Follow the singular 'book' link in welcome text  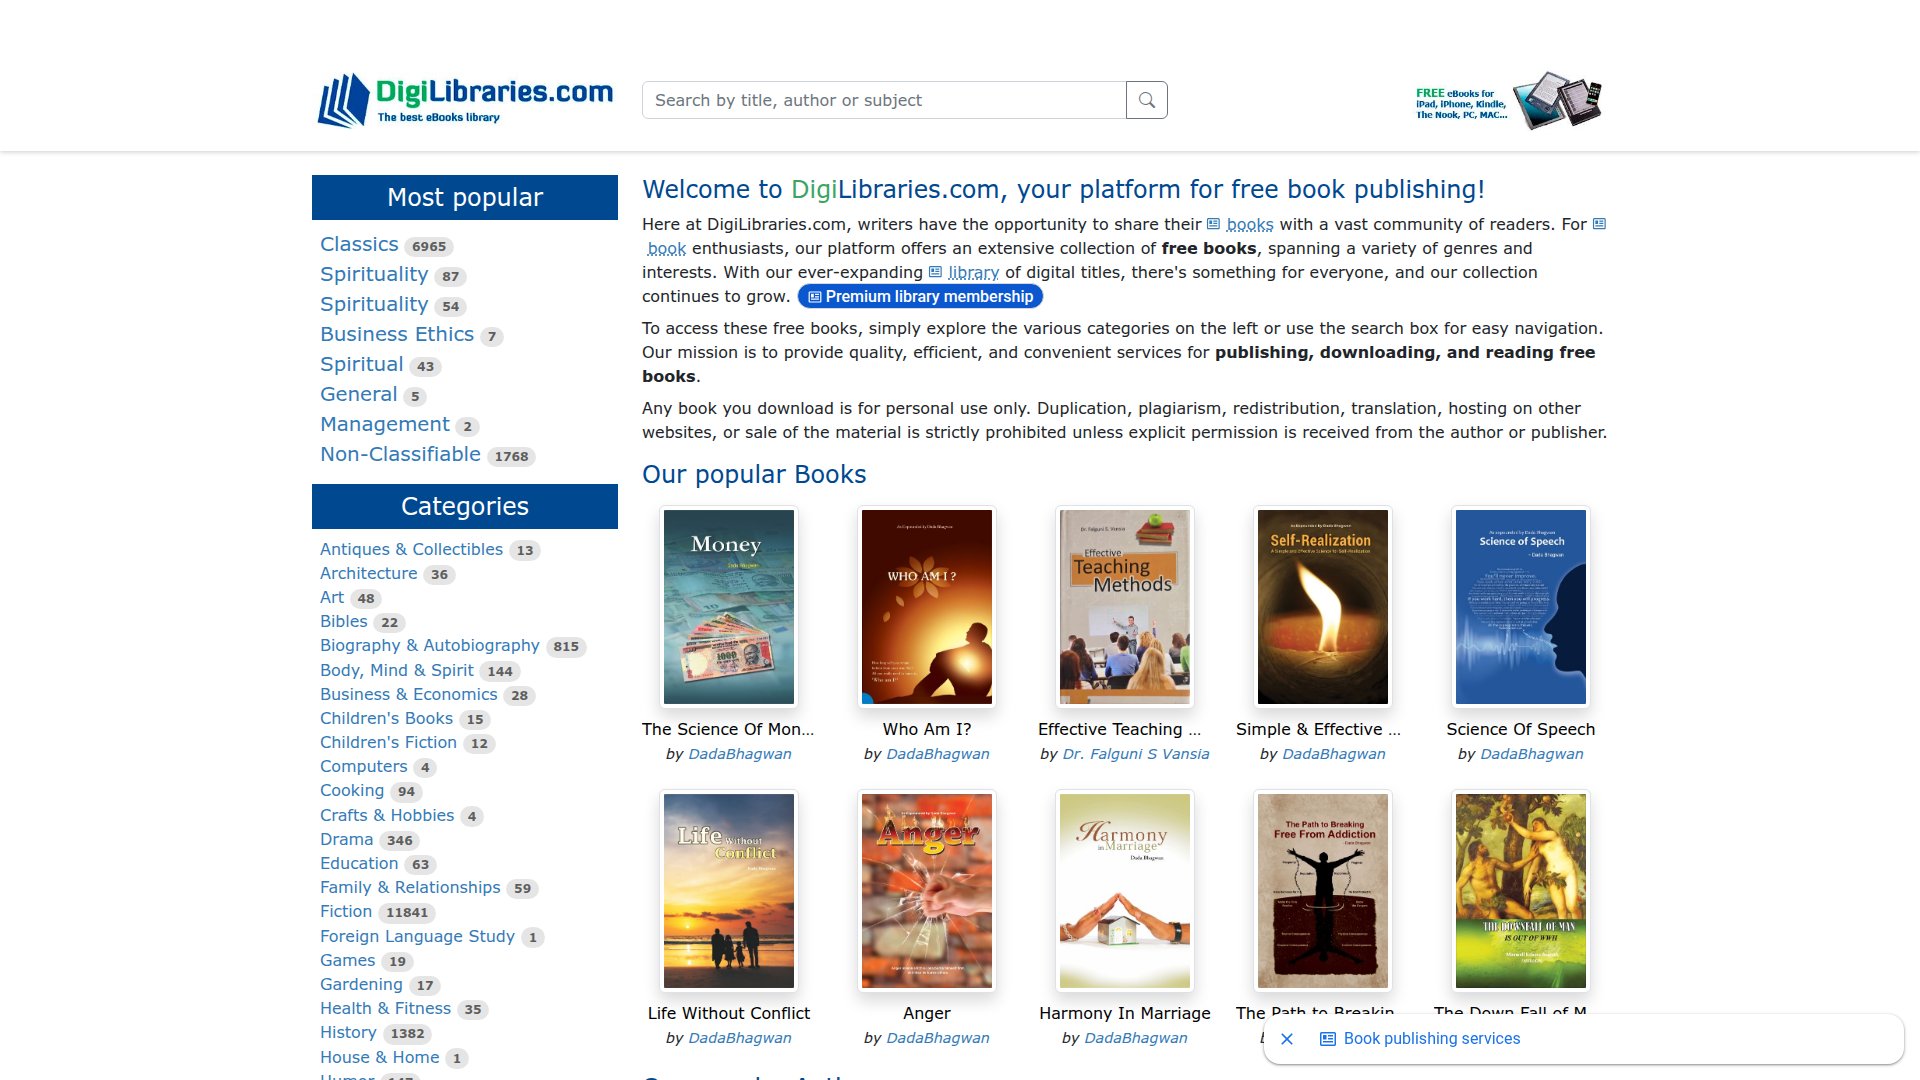(x=667, y=248)
